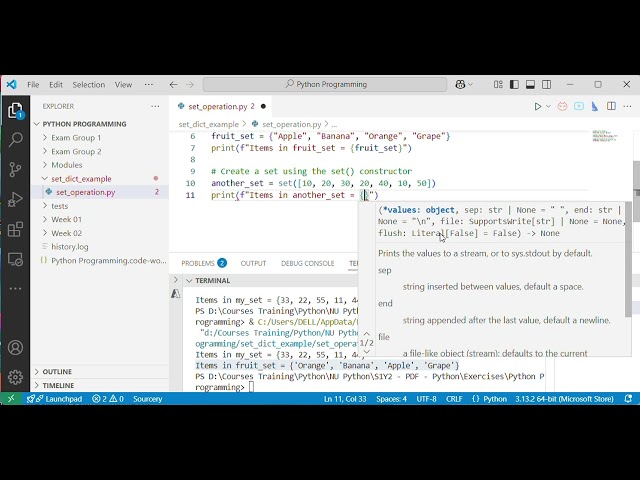The image size is (640, 480).
Task: Select the set_operation.py editor tab
Action: [216, 107]
